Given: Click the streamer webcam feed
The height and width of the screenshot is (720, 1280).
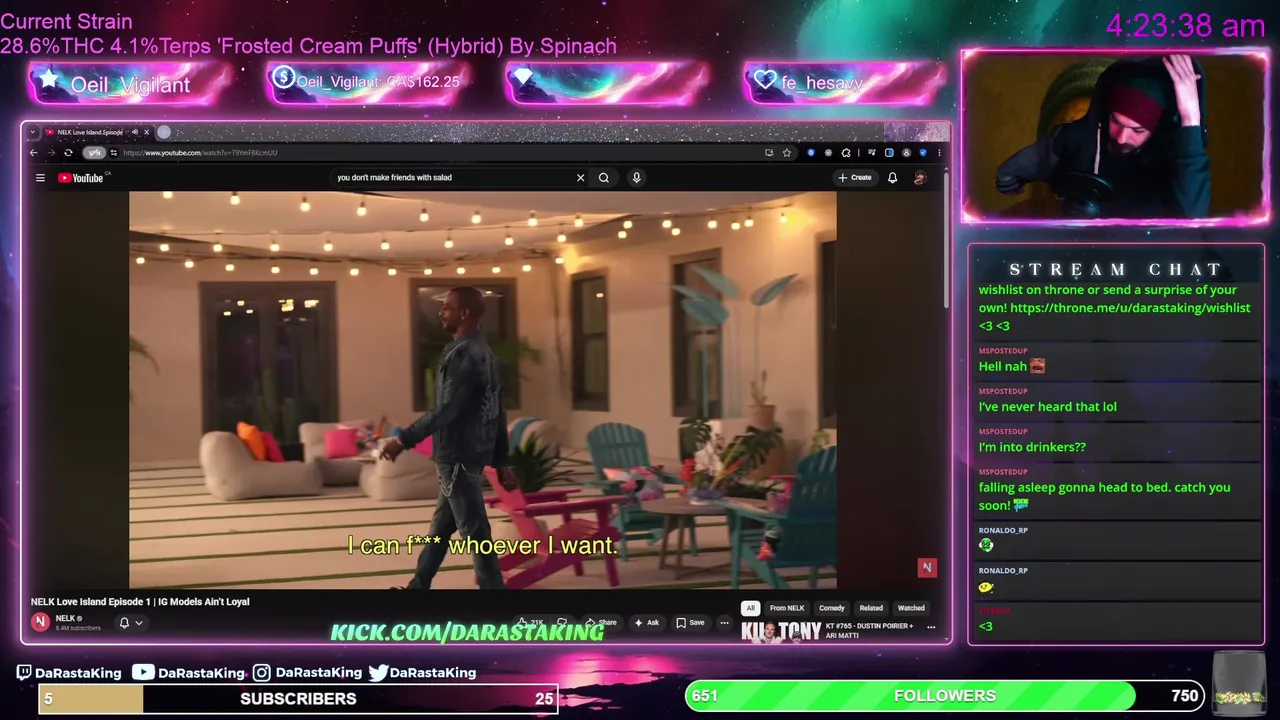Looking at the screenshot, I should click(1114, 136).
